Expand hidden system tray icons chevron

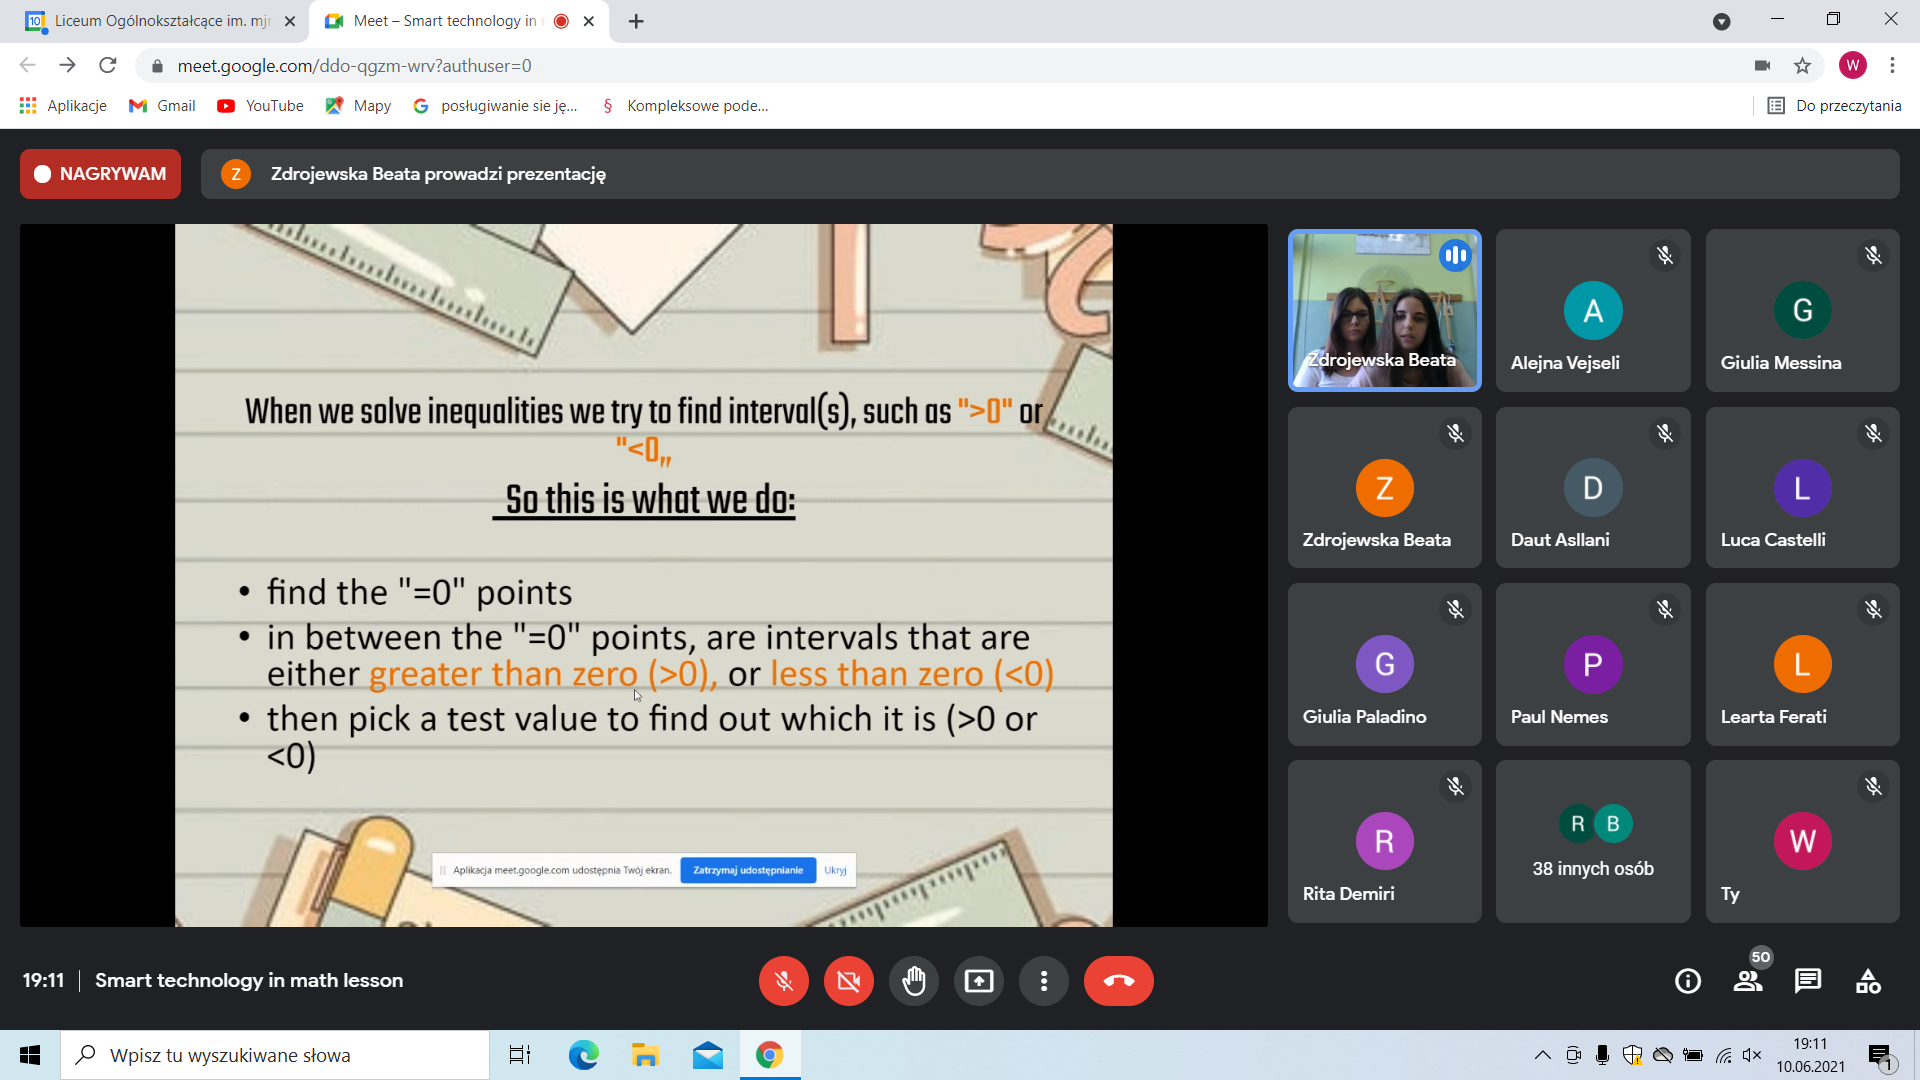pyautogui.click(x=1543, y=1055)
